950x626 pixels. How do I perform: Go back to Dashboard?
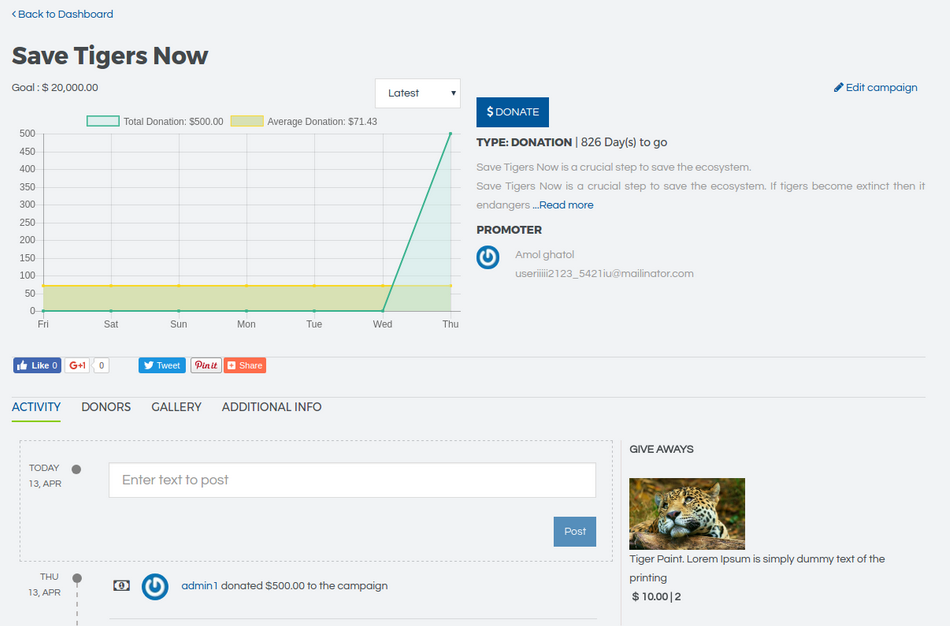(x=62, y=14)
